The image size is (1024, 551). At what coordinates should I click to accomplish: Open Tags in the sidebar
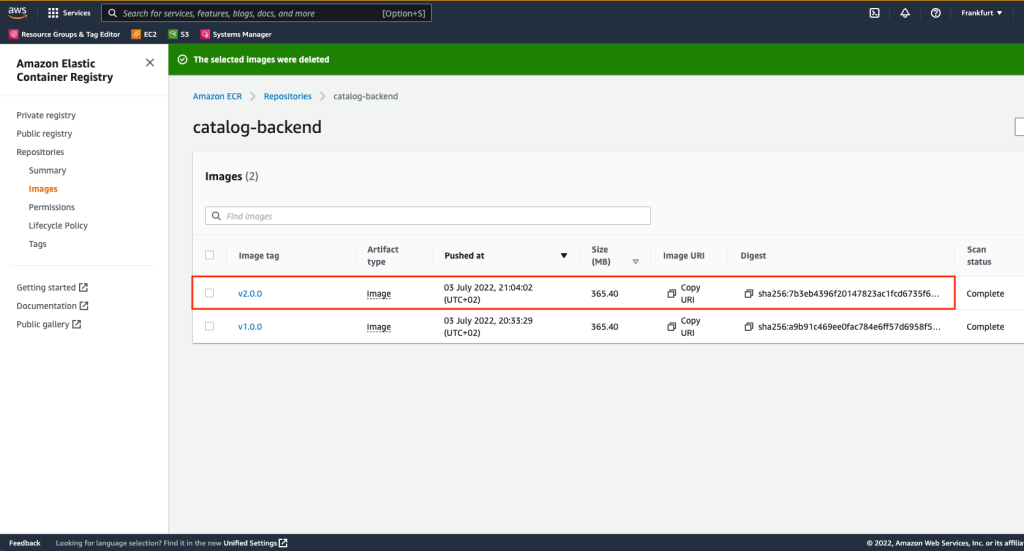[x=37, y=244]
